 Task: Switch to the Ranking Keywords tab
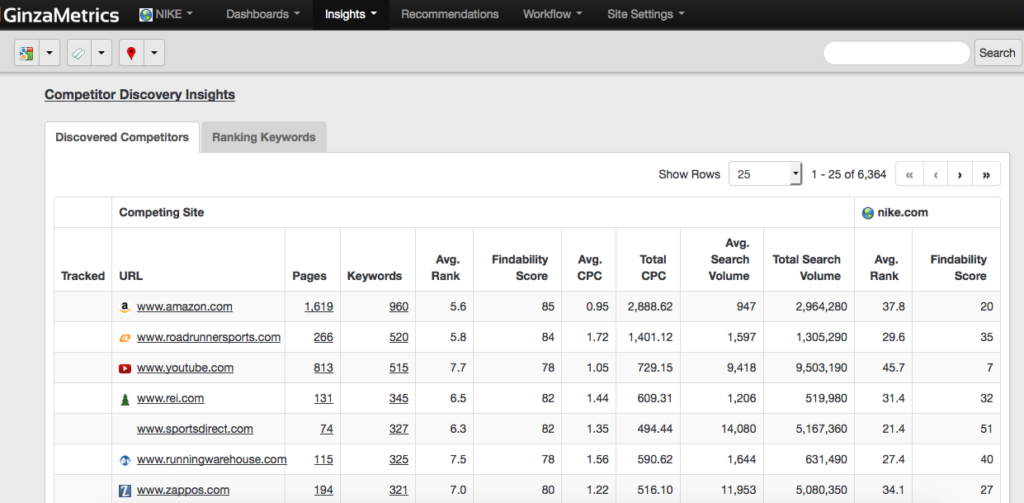point(264,137)
